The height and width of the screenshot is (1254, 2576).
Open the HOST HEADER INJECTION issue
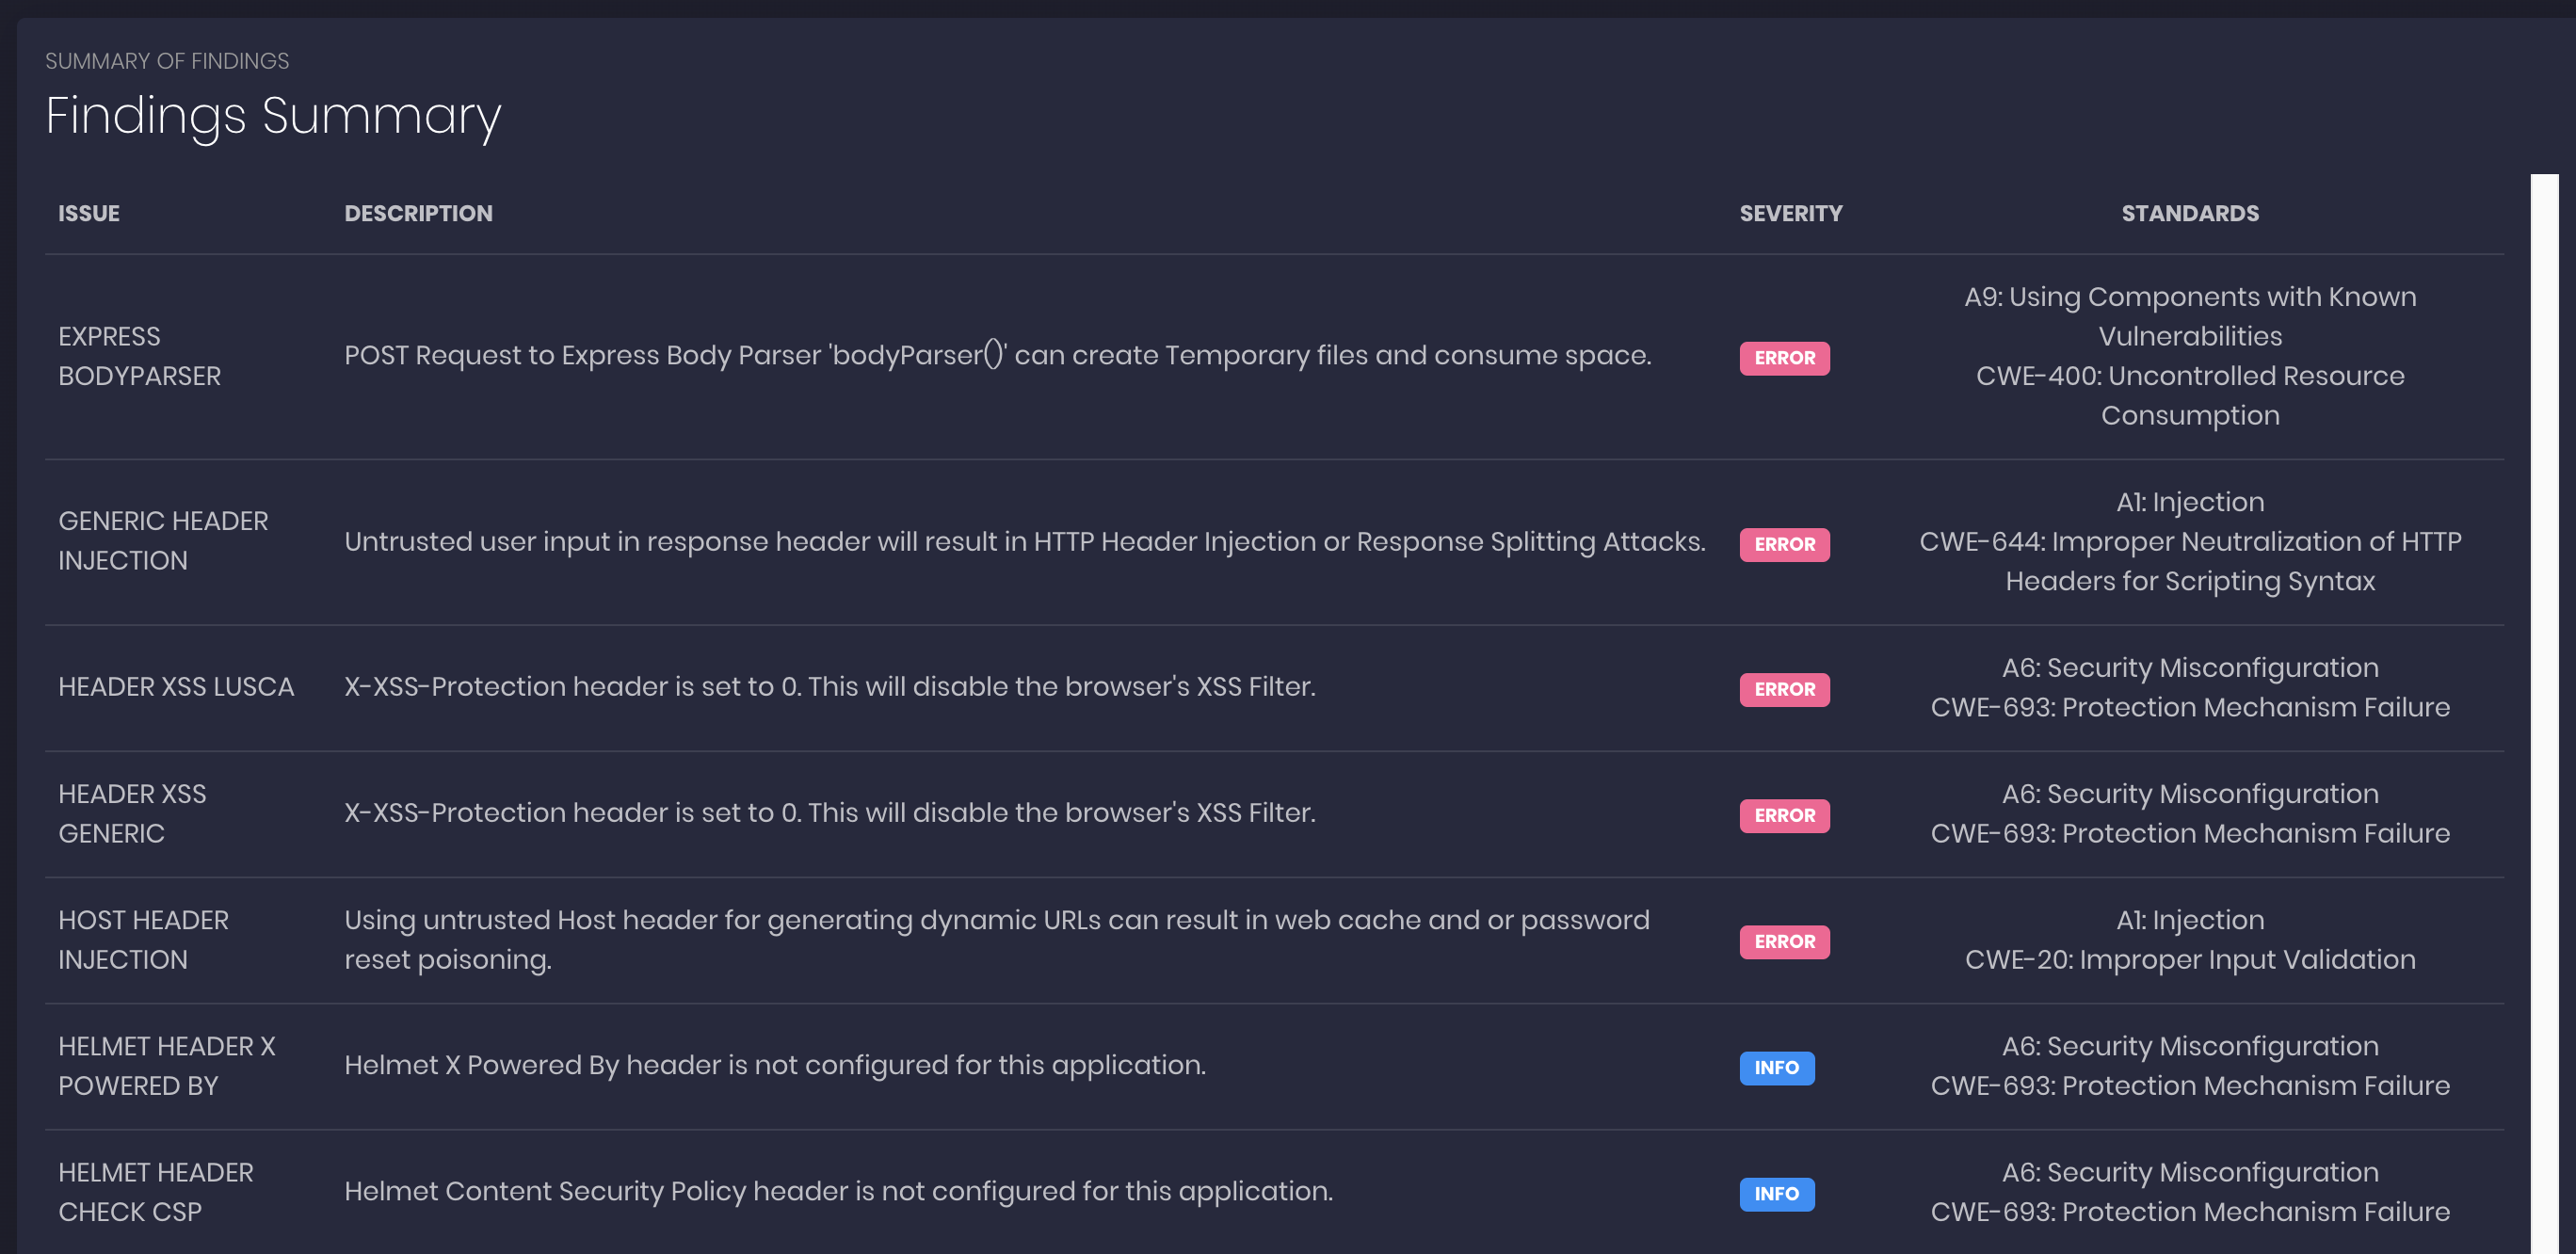click(x=143, y=940)
